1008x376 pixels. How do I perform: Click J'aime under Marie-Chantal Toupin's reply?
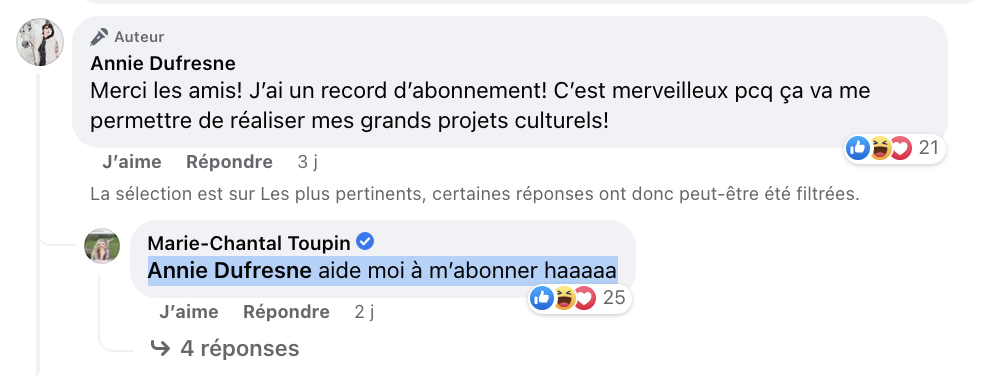[188, 312]
